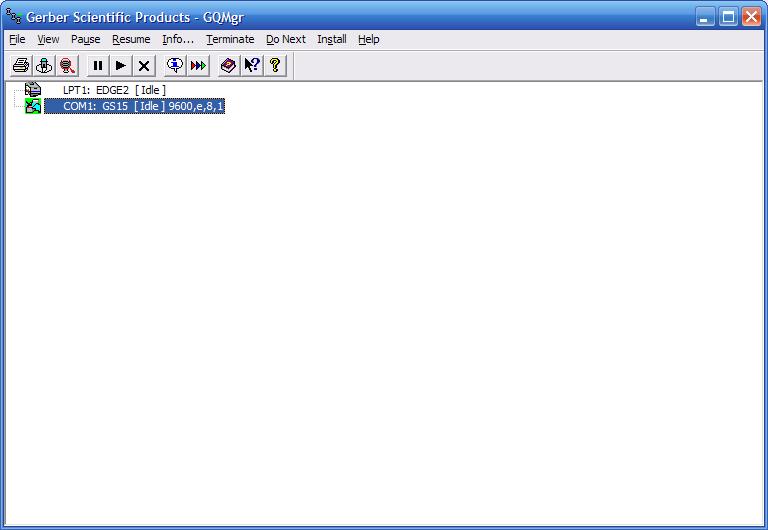The width and height of the screenshot is (768, 530).
Task: Close the GQMgr window
Action: [751, 17]
